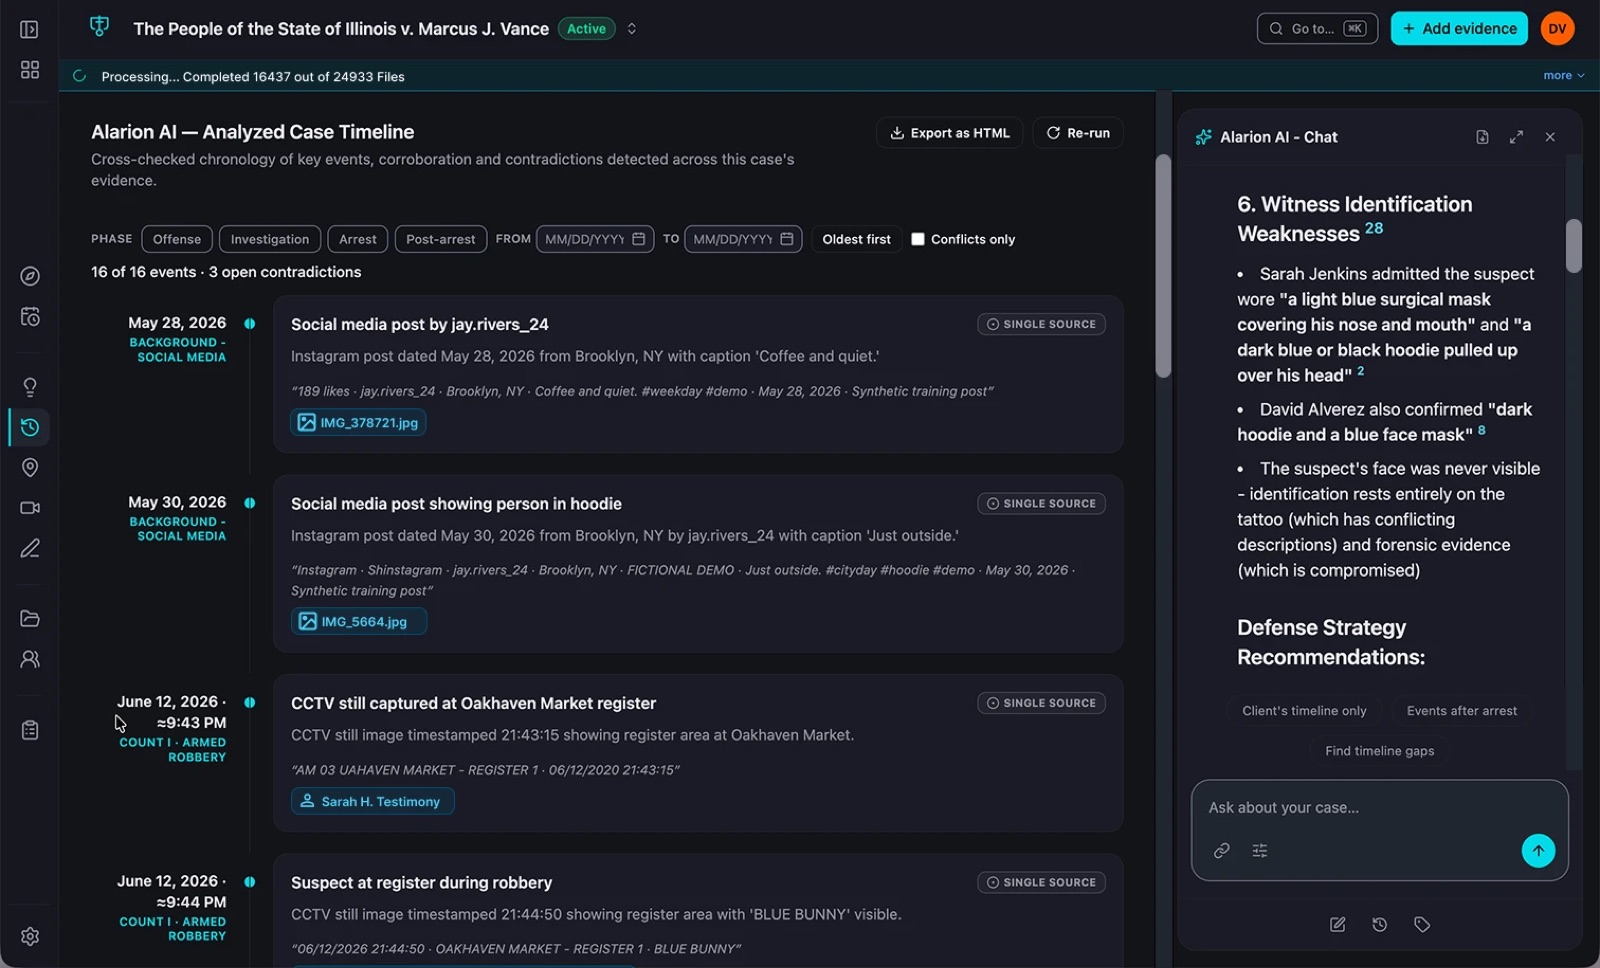Viewport: 1600px width, 968px height.
Task: Click the attach link icon in chat input
Action: click(x=1221, y=851)
